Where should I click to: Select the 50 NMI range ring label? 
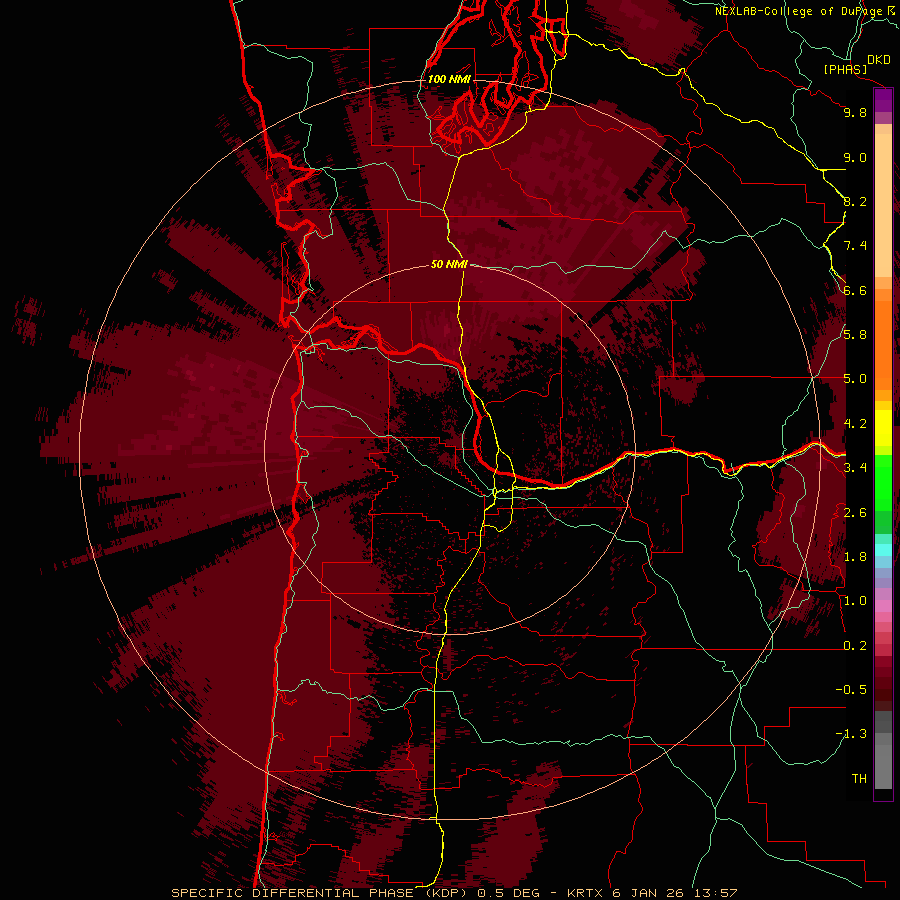pyautogui.click(x=449, y=264)
